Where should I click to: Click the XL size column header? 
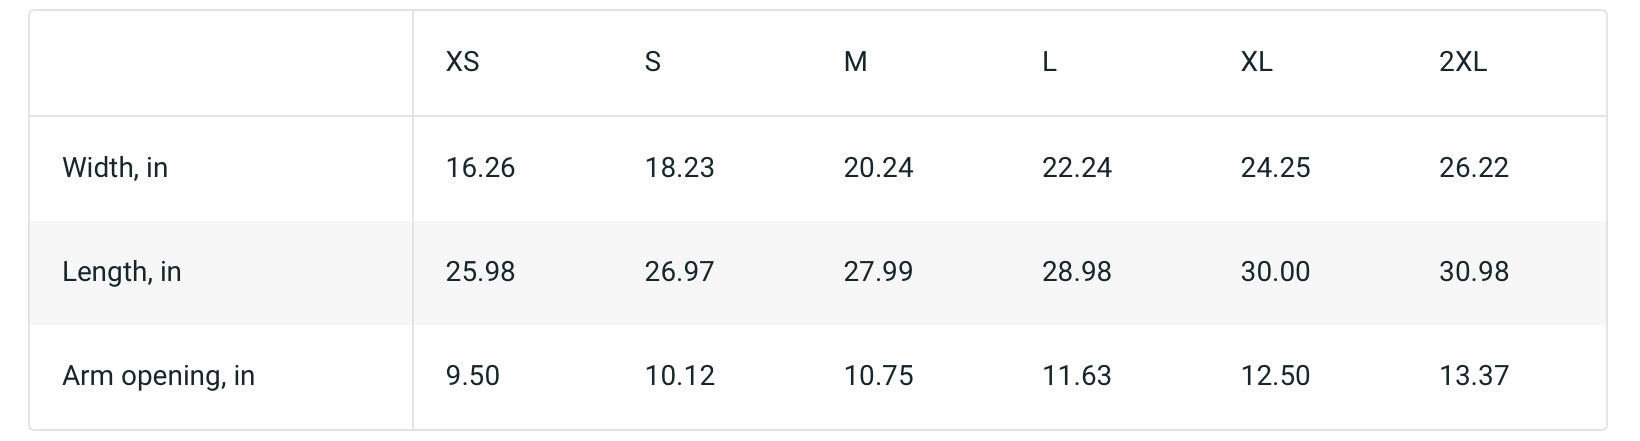pos(1256,62)
